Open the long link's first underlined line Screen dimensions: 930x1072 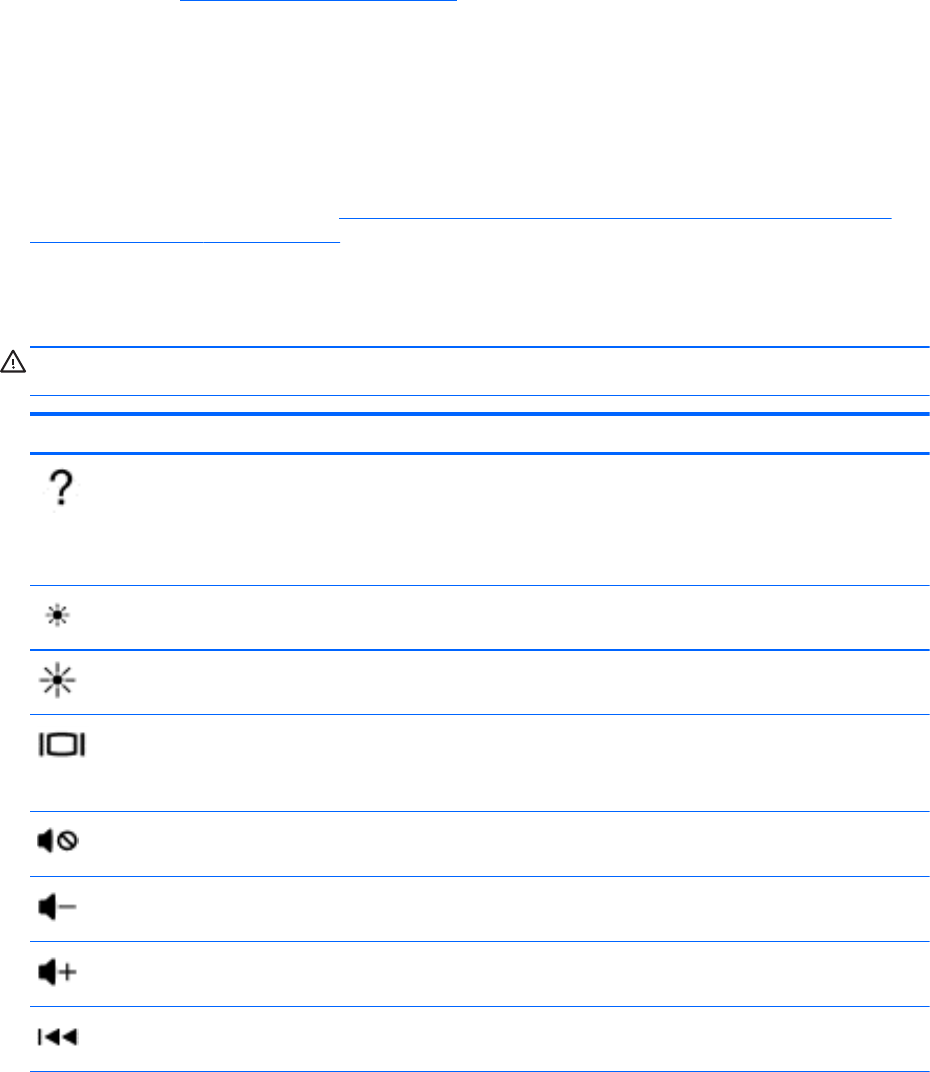click(x=614, y=218)
